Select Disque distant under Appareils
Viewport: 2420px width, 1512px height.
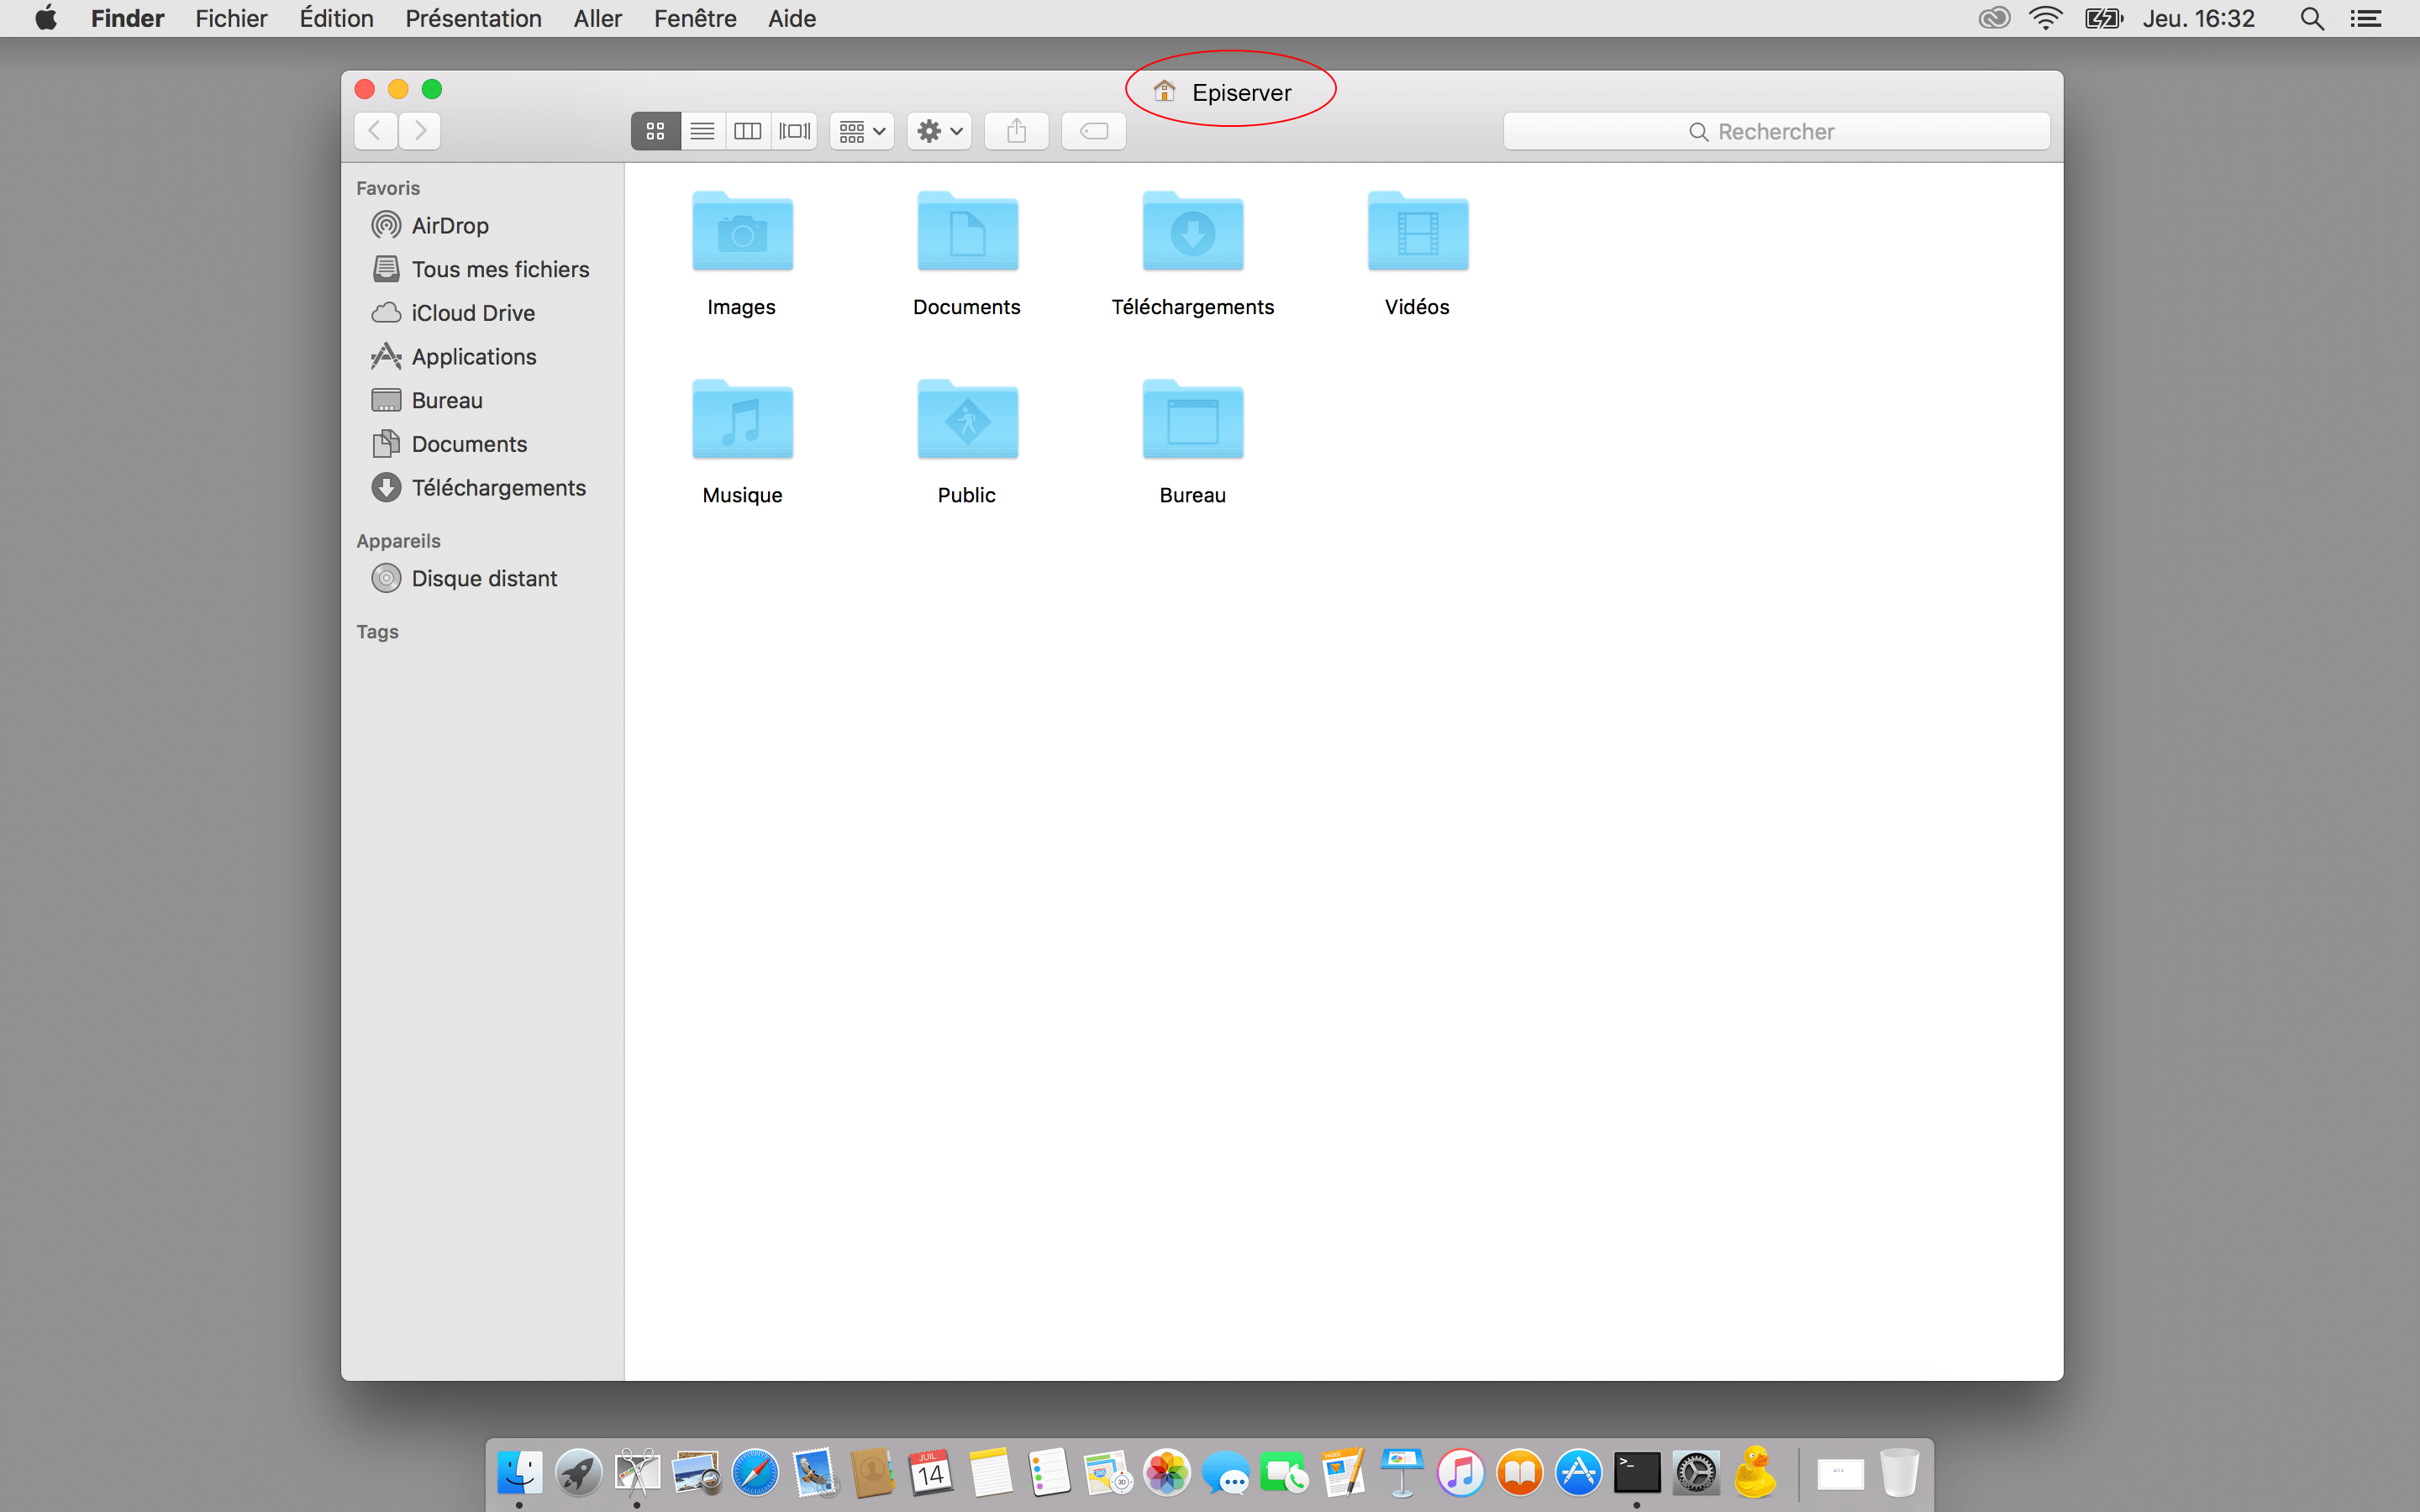464,579
